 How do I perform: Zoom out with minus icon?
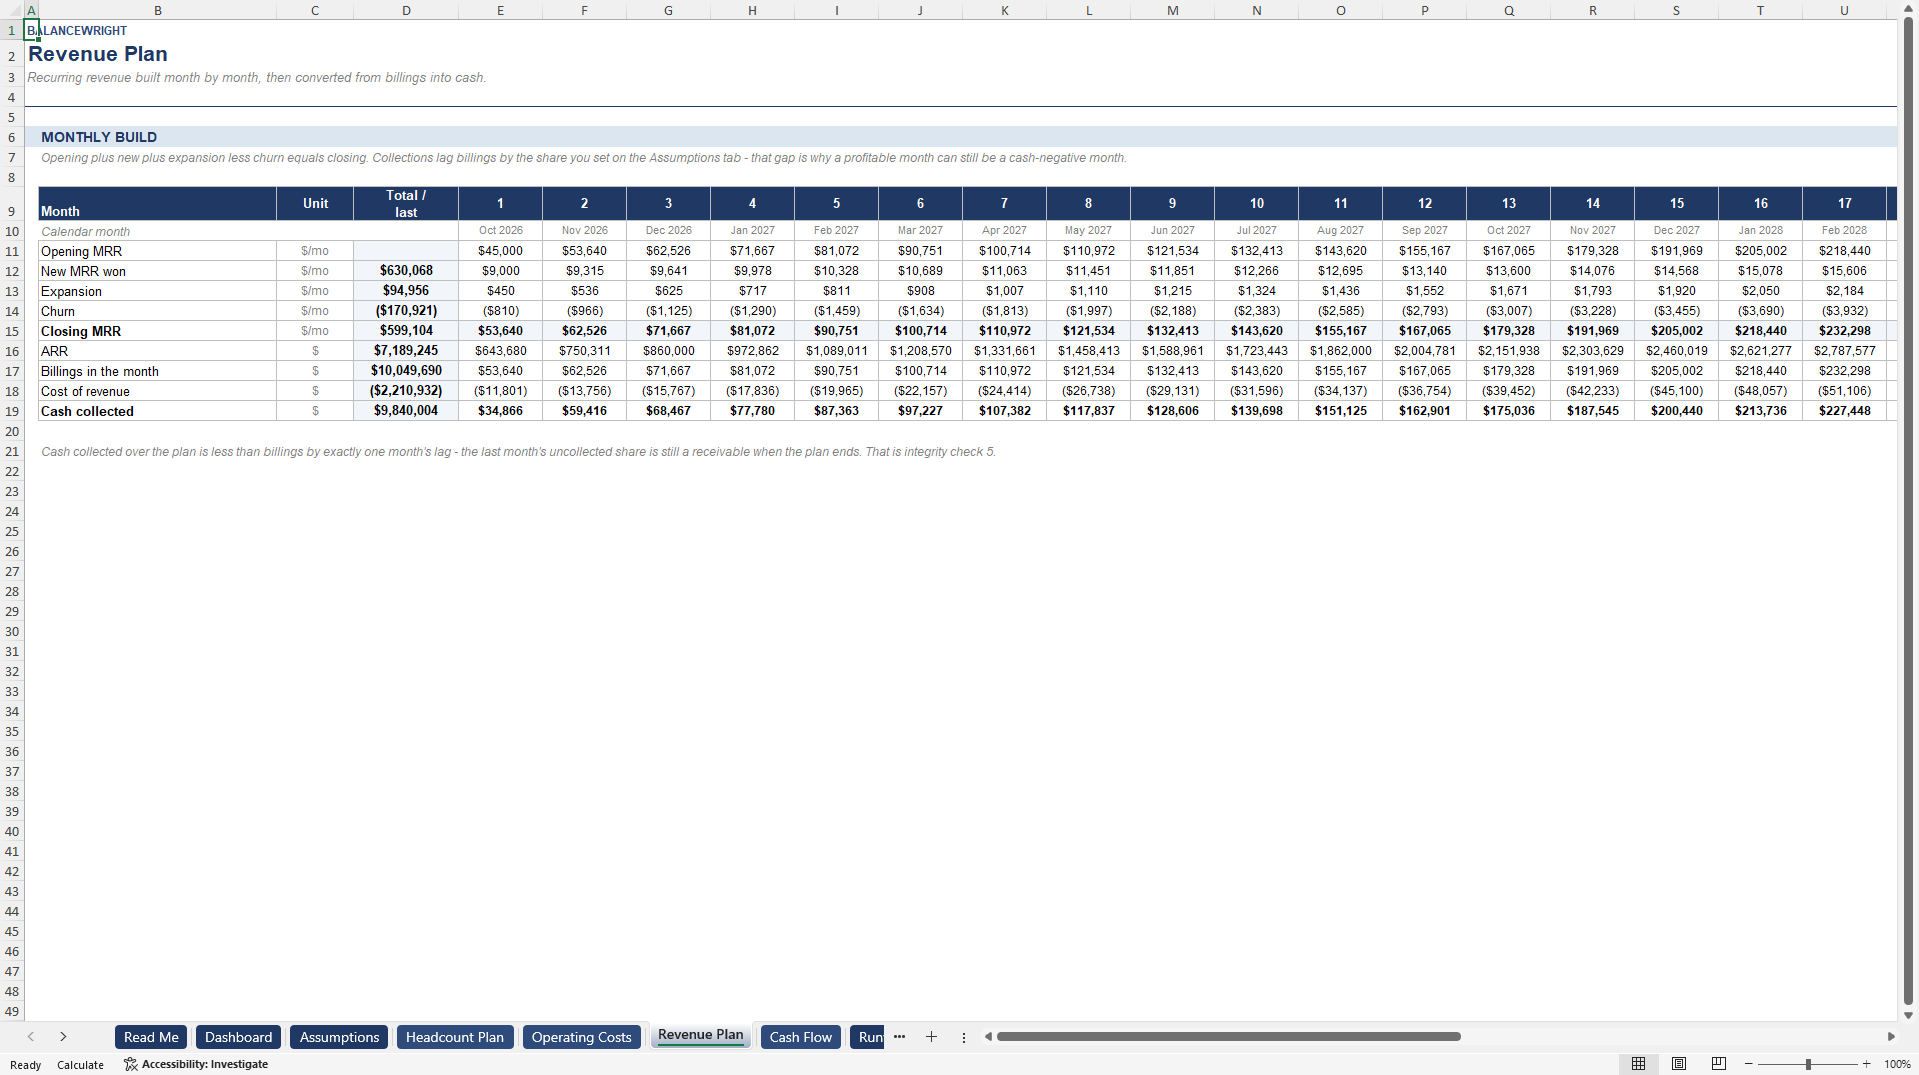tap(1749, 1064)
